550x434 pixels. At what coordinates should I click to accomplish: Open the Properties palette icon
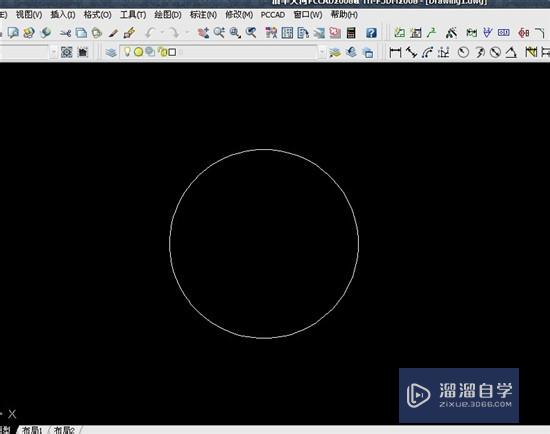pos(271,33)
